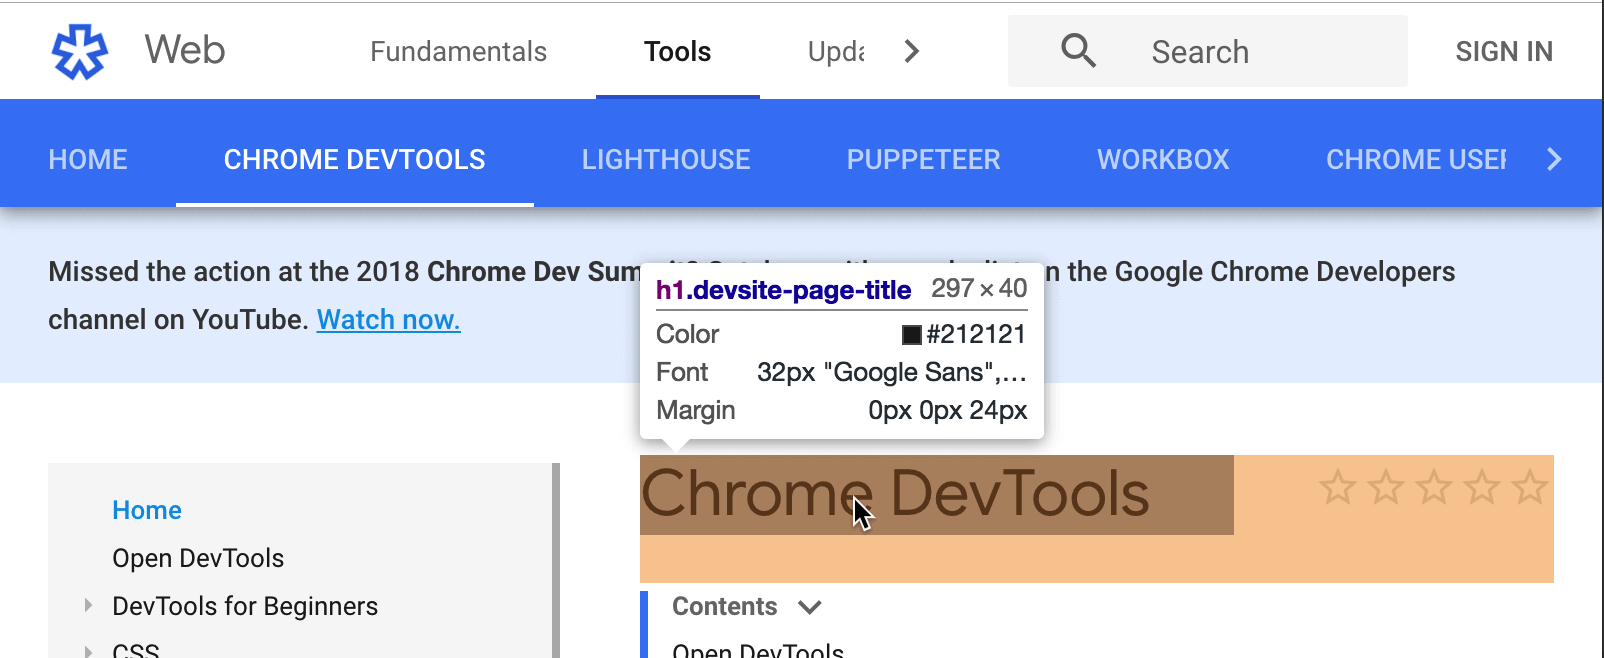The height and width of the screenshot is (658, 1604).
Task: Focus the Search input field
Action: pyautogui.click(x=1208, y=51)
